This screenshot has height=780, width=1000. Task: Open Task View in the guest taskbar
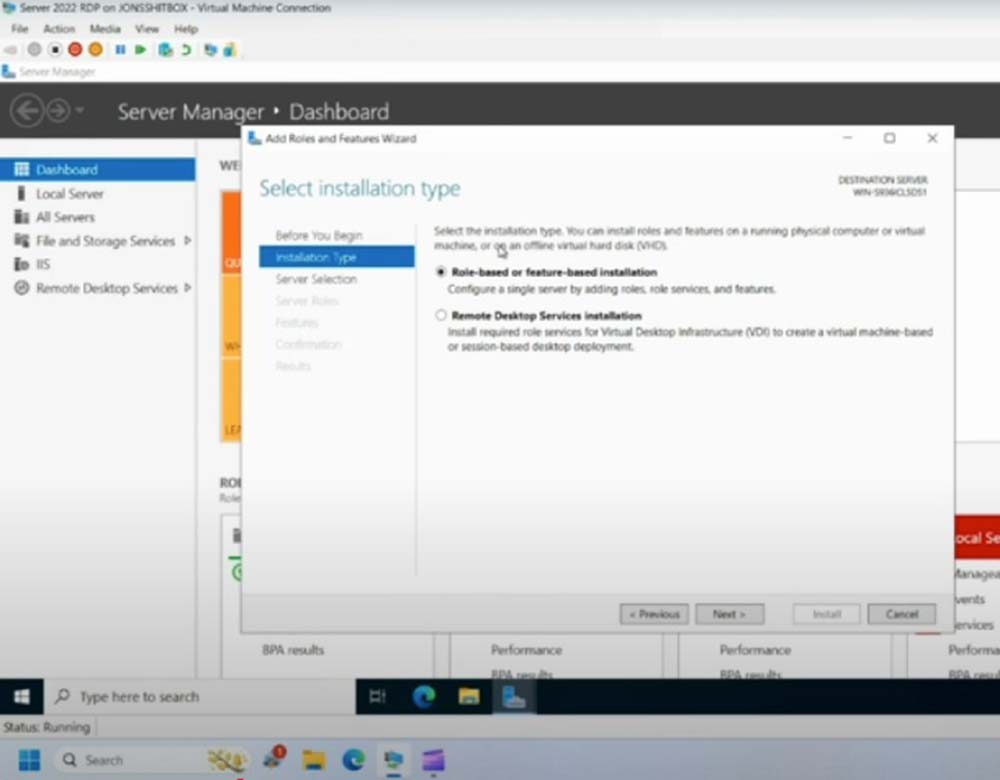377,697
